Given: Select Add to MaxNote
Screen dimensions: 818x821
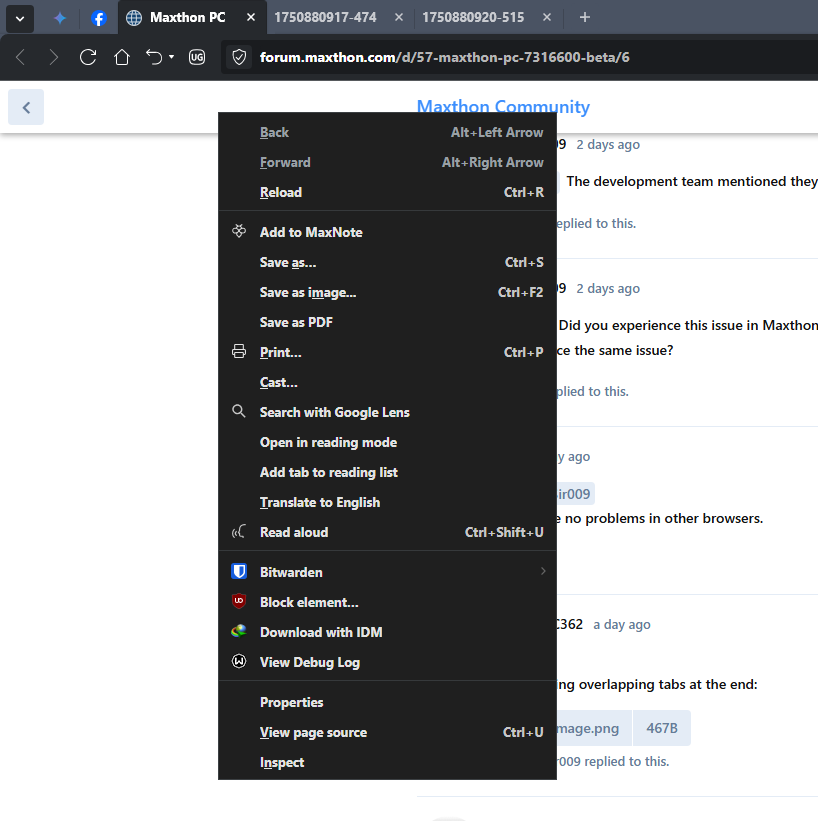Looking at the screenshot, I should click(388, 232).
